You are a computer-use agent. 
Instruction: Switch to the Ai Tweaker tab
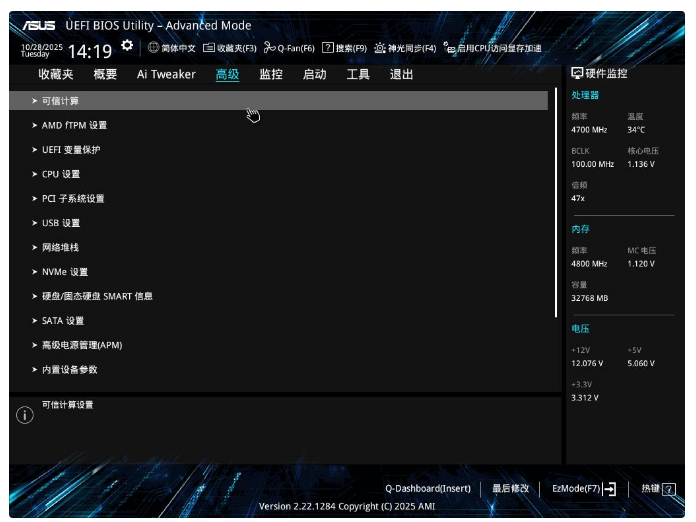coord(166,74)
